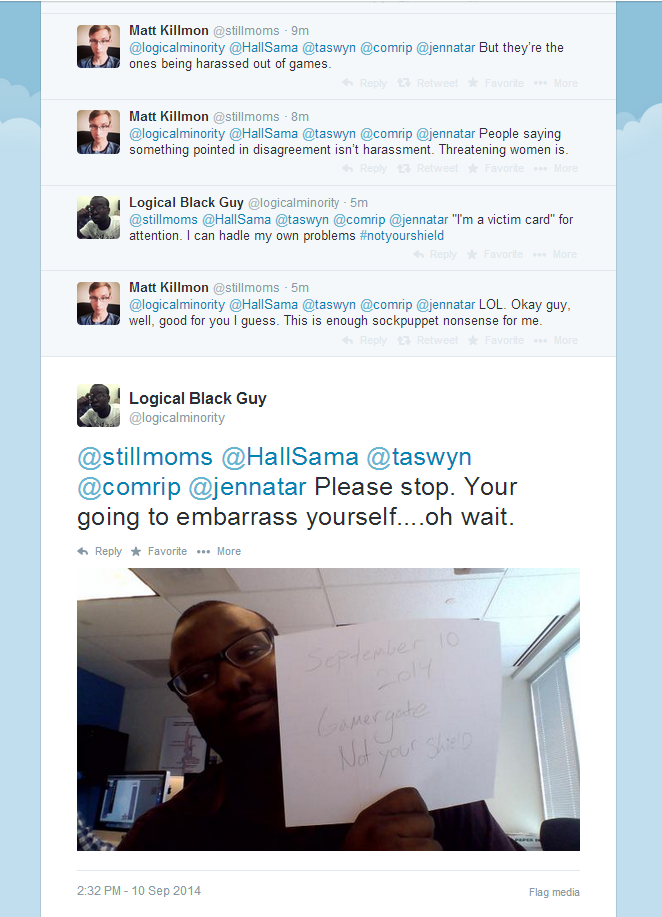Open the attached photo of the handwritten sign
Viewport: 662px width, 917px height.
click(x=328, y=709)
